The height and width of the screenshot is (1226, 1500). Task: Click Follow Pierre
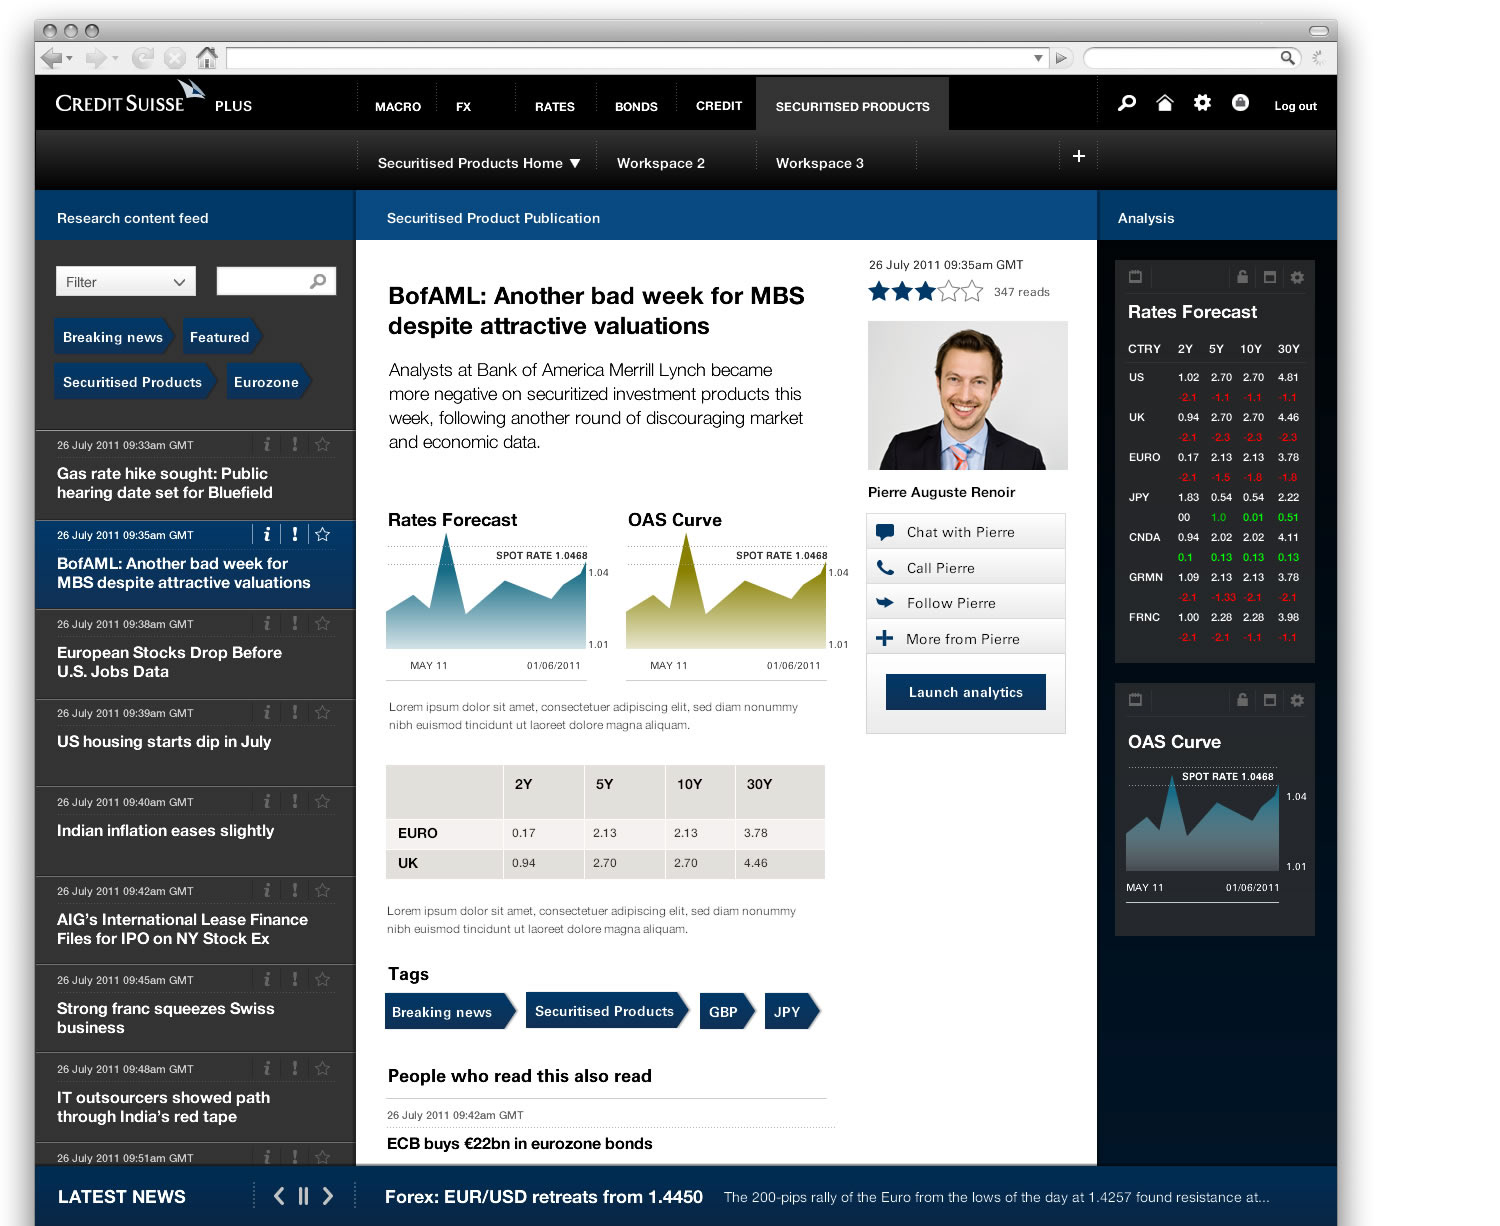(966, 603)
